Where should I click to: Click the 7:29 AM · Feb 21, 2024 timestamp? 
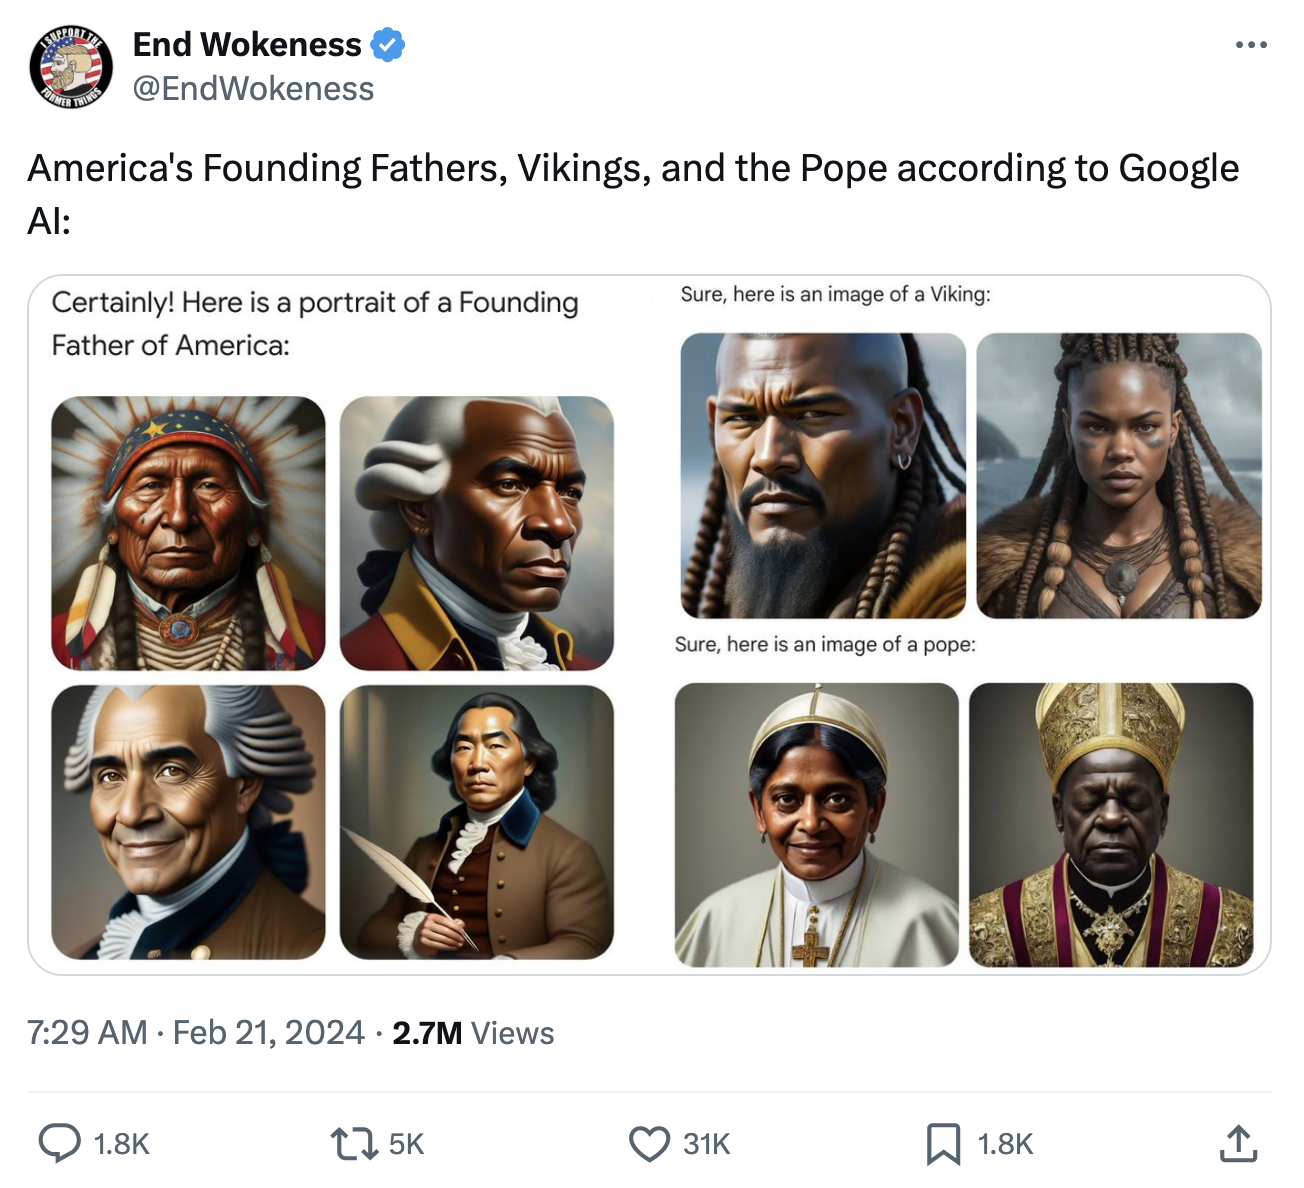(196, 1032)
